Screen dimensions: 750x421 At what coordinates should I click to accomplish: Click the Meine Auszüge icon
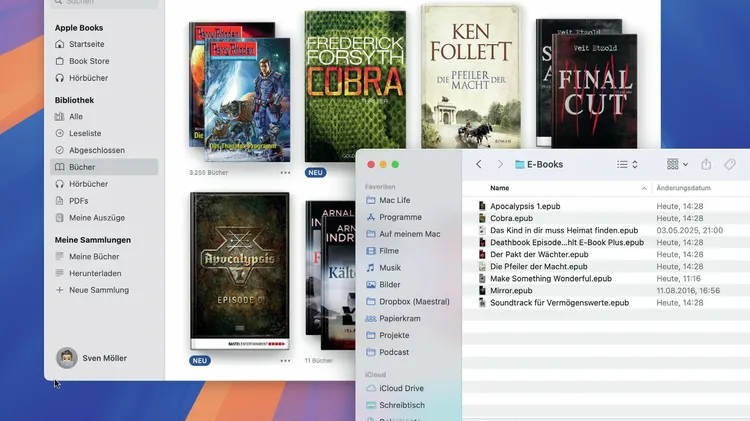point(59,218)
